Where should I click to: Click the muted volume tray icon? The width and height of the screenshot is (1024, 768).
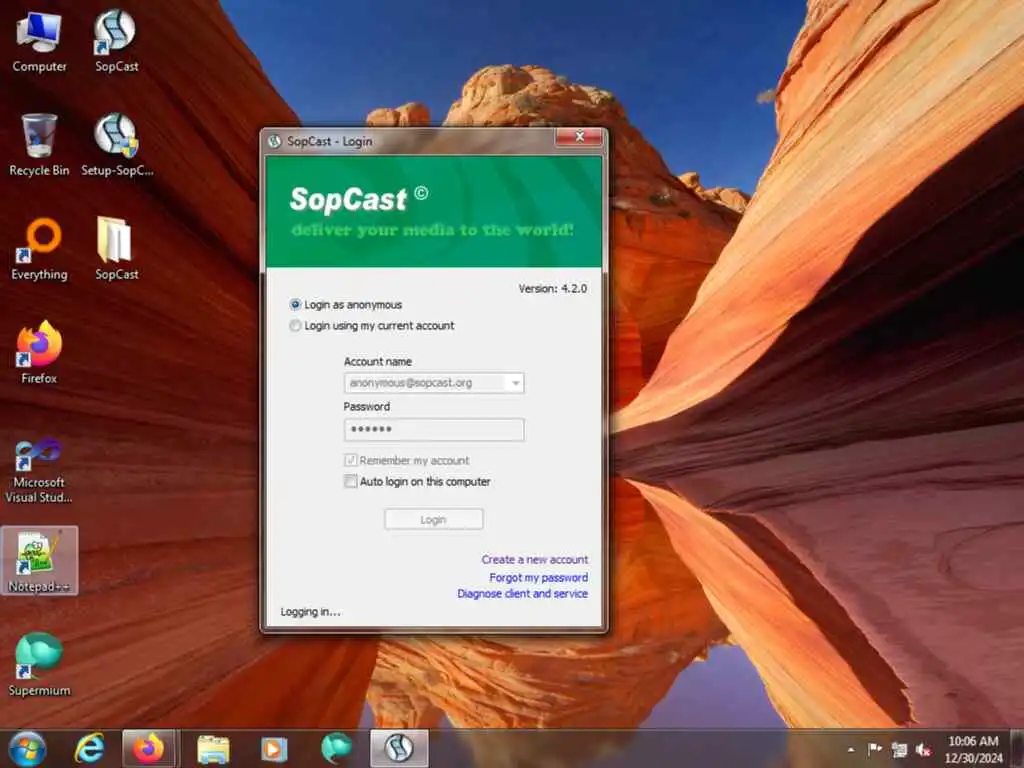point(923,749)
